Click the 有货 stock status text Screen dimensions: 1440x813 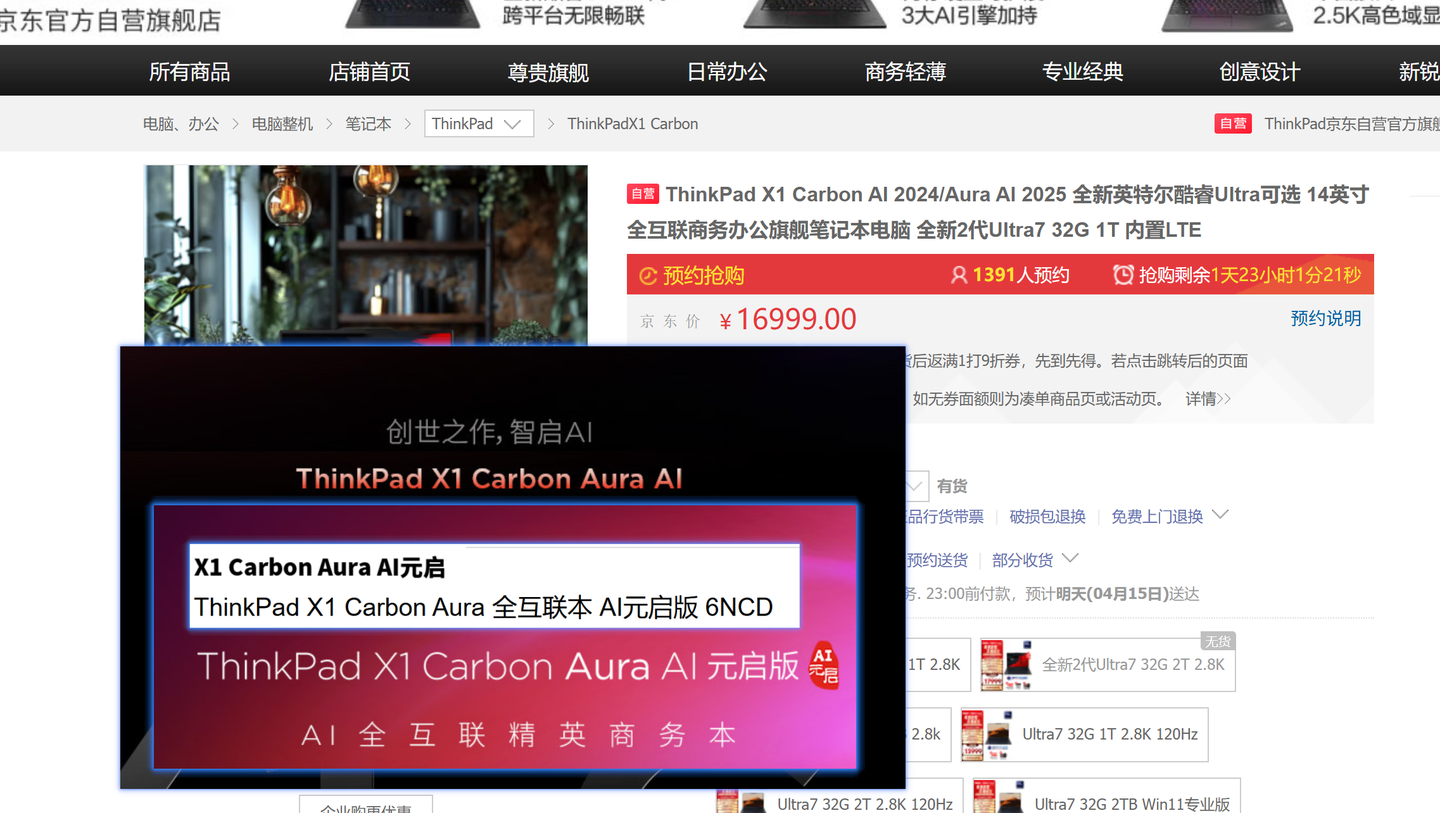coord(952,486)
